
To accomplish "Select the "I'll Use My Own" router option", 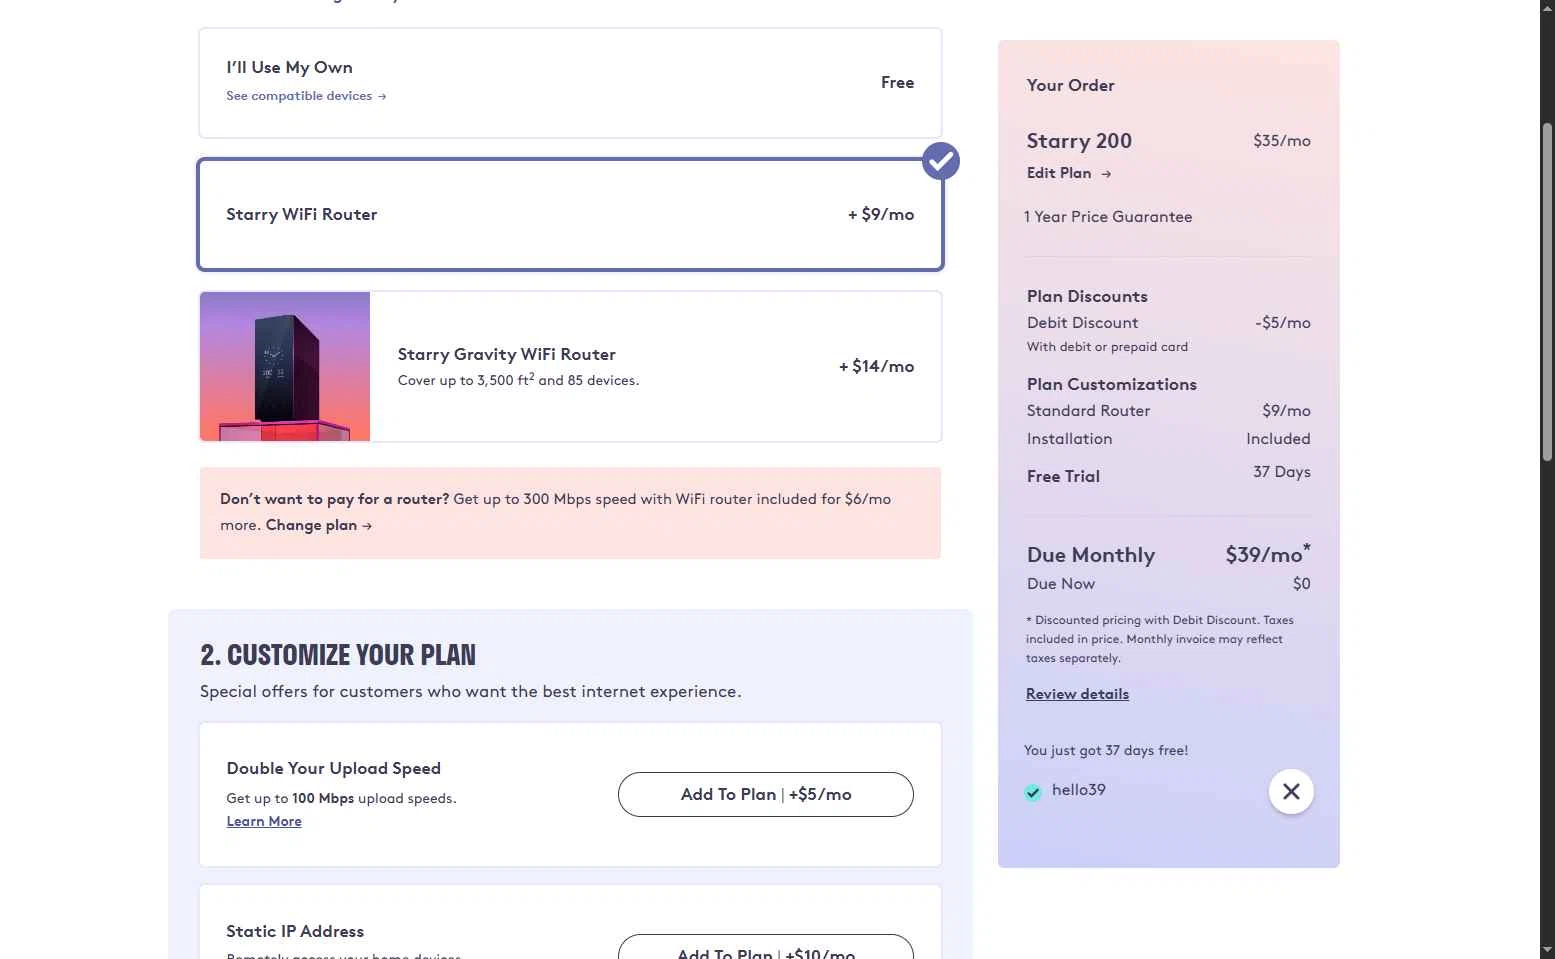I will point(570,83).
